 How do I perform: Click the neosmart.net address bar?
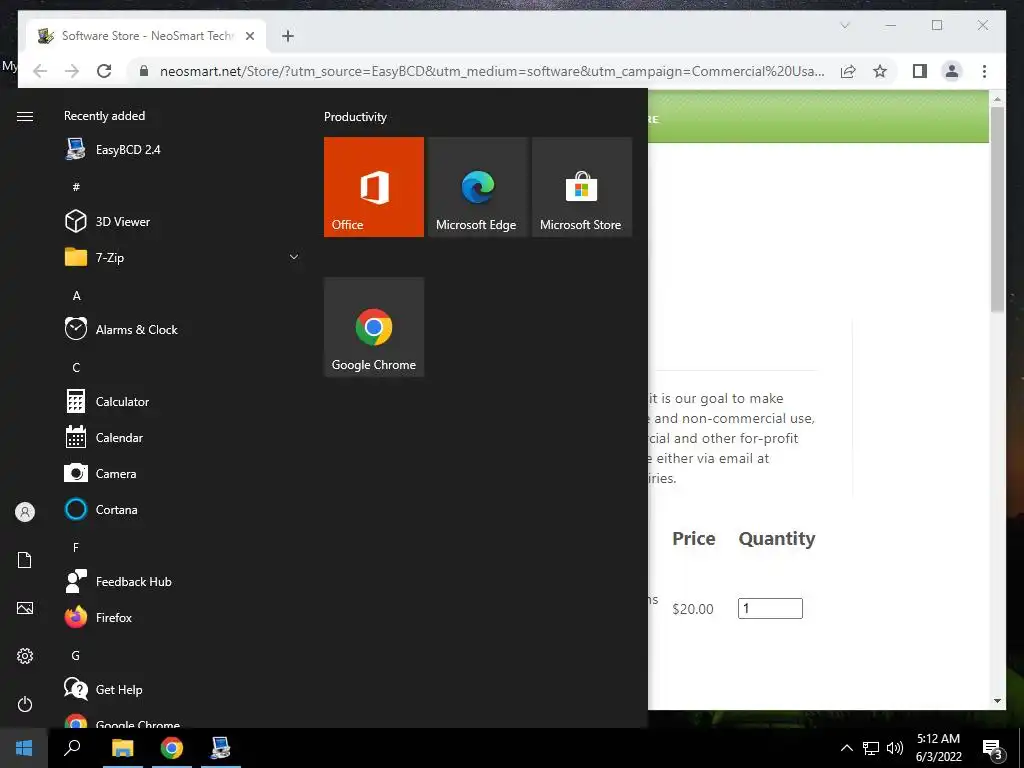click(491, 71)
